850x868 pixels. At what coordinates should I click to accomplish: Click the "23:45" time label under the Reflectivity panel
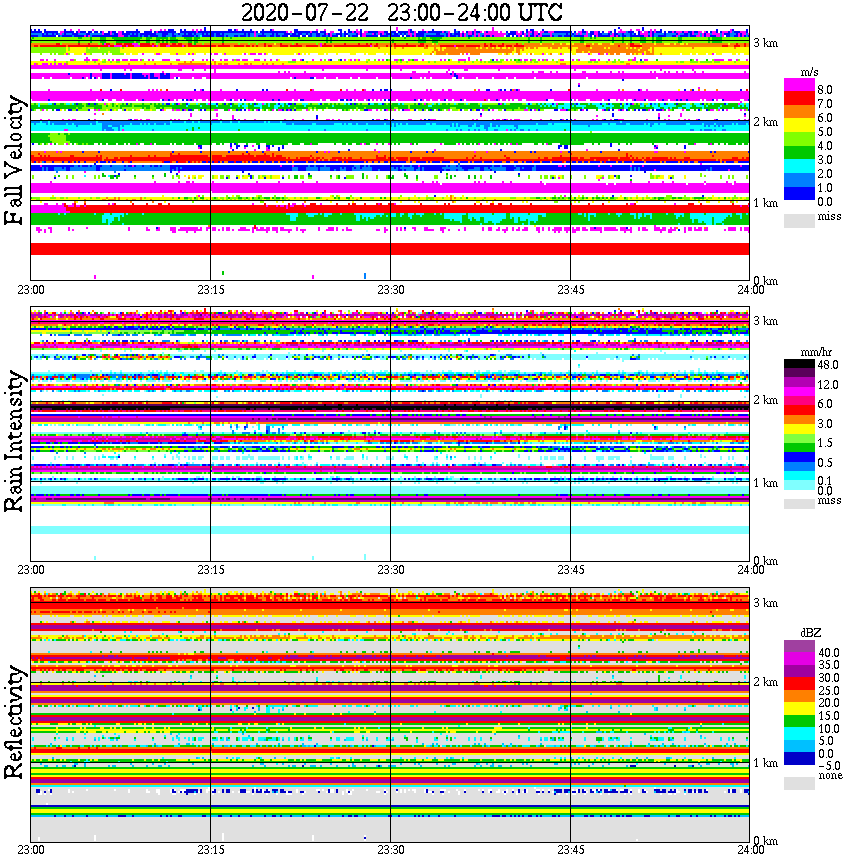570,850
